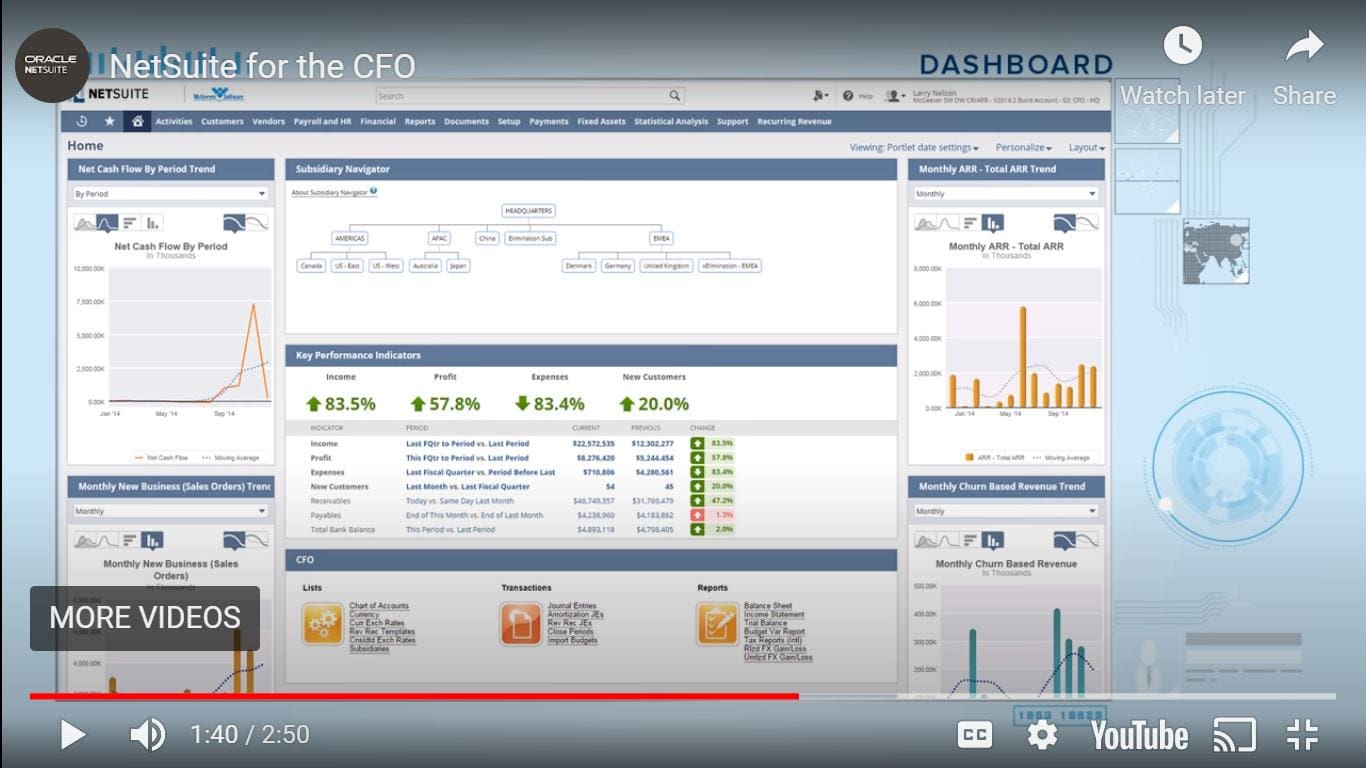The width and height of the screenshot is (1366, 768).
Task: Play the video
Action: [72, 735]
